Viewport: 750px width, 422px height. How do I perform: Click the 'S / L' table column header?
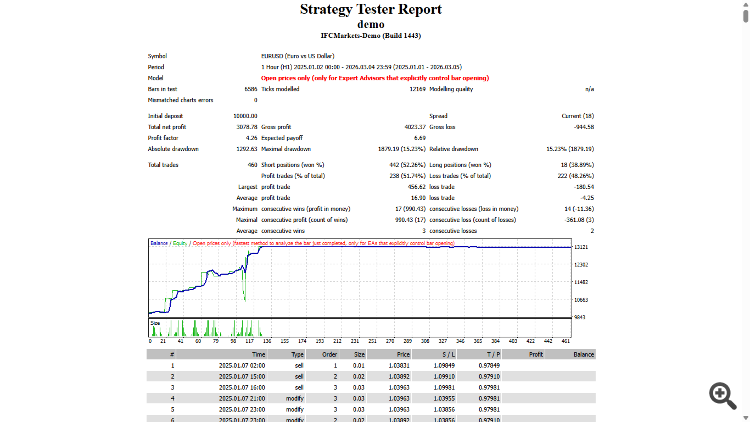449,355
